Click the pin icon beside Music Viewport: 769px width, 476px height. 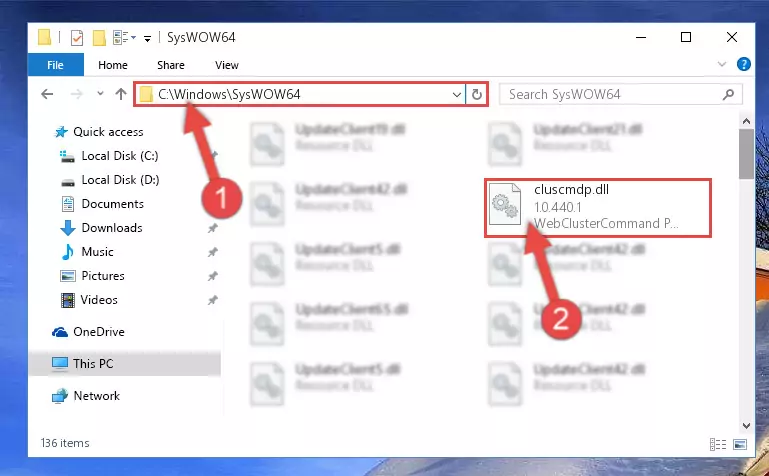coord(212,252)
